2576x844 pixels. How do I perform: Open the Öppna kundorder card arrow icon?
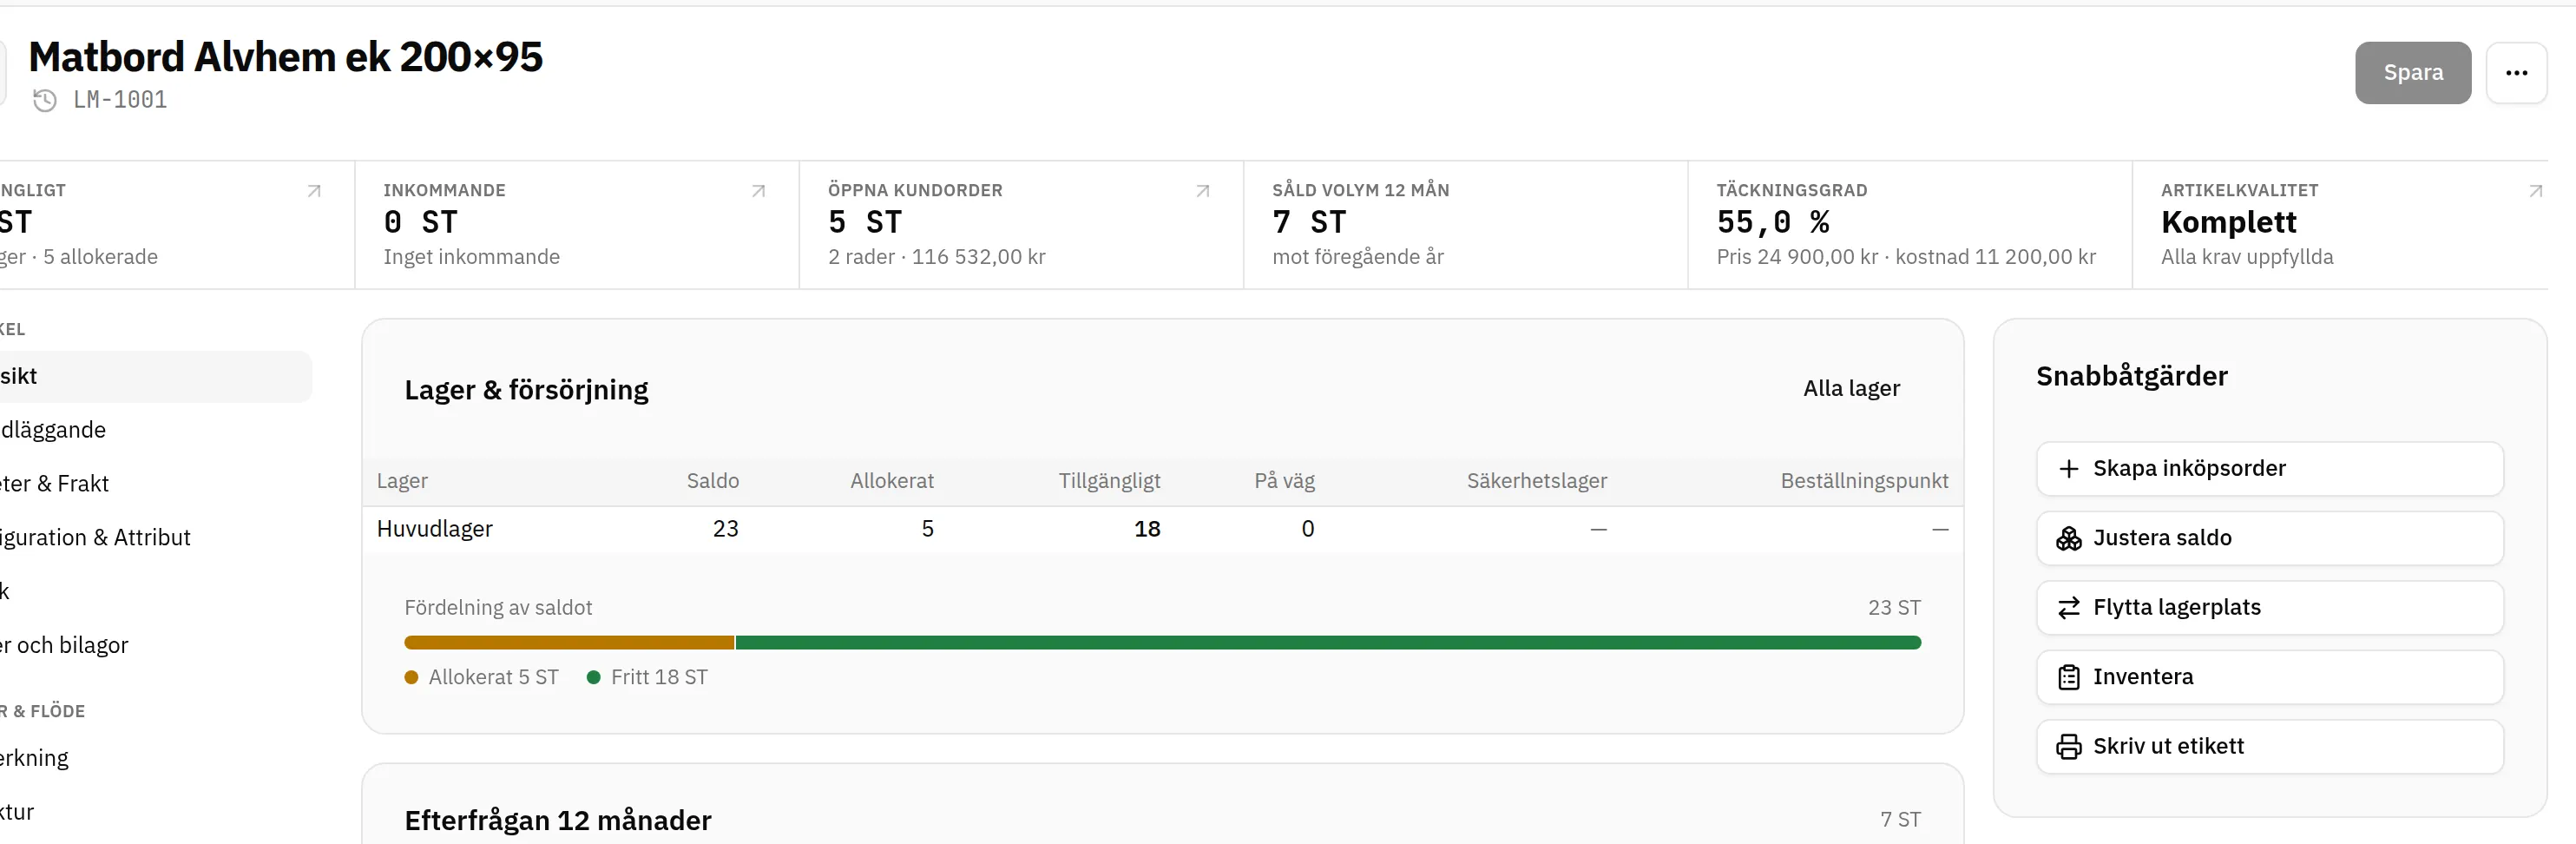pyautogui.click(x=1203, y=191)
